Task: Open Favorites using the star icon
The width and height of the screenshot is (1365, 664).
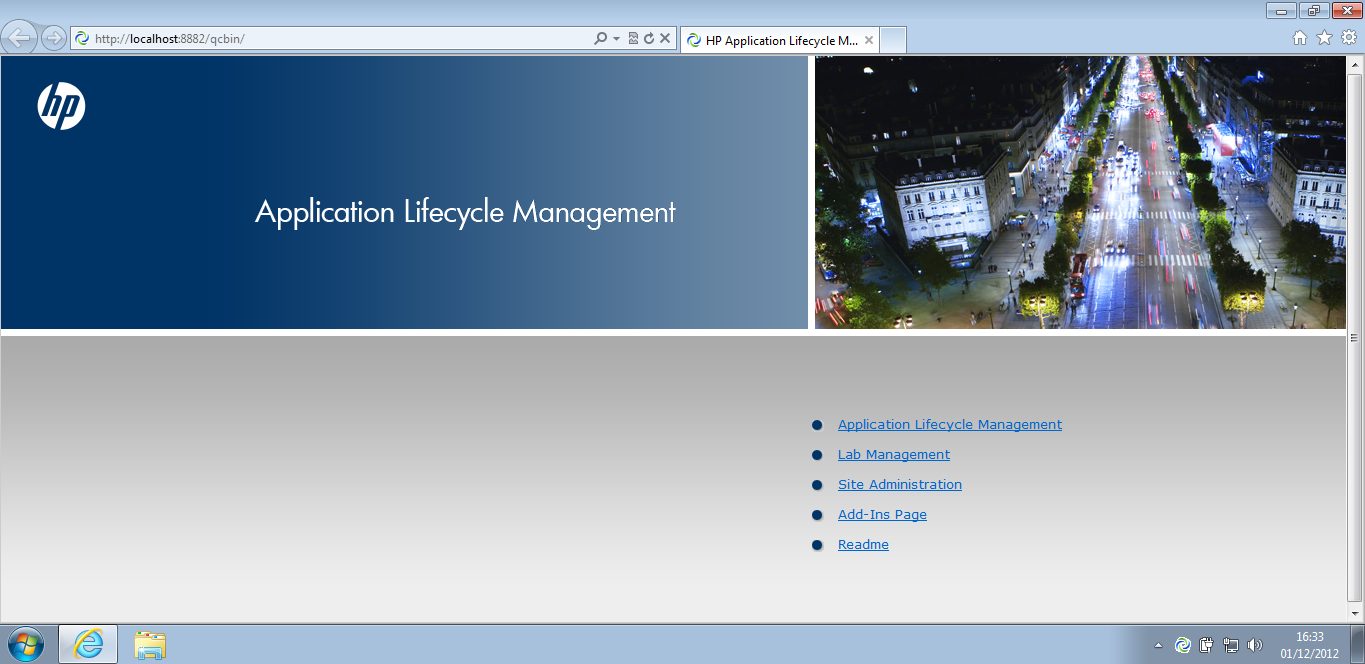Action: click(1323, 38)
